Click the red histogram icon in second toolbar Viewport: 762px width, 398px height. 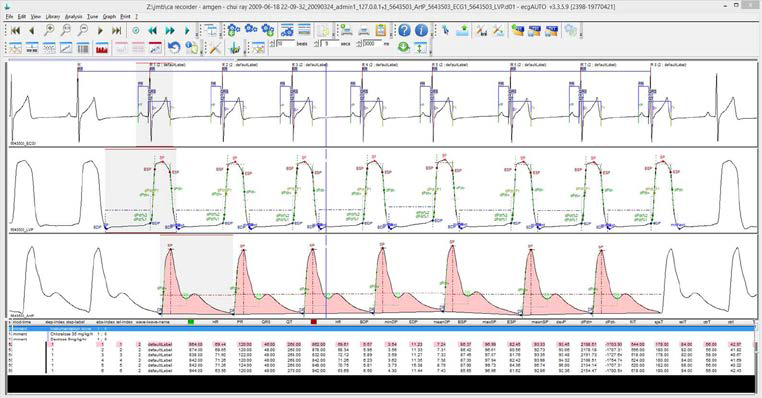pos(102,48)
